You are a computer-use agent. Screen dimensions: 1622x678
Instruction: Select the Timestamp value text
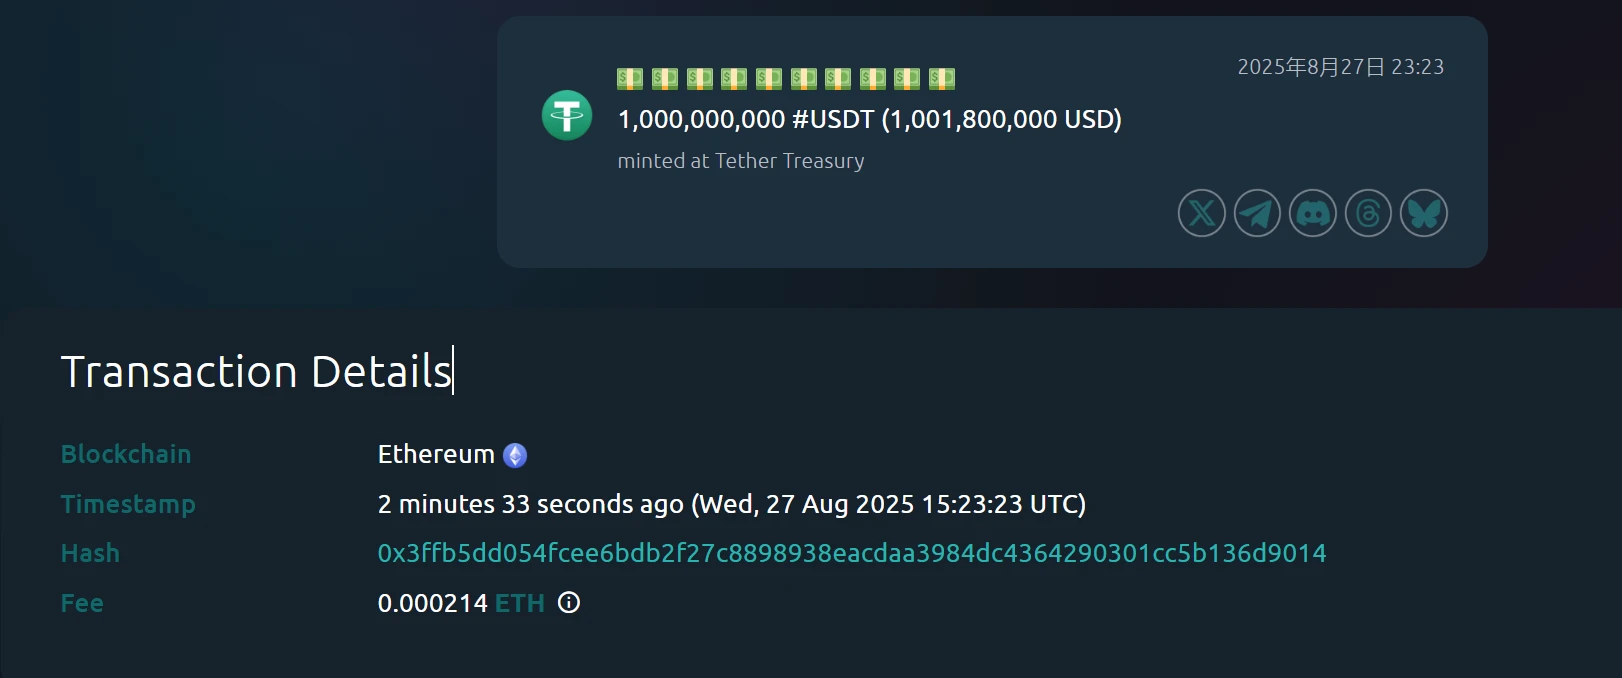(731, 505)
